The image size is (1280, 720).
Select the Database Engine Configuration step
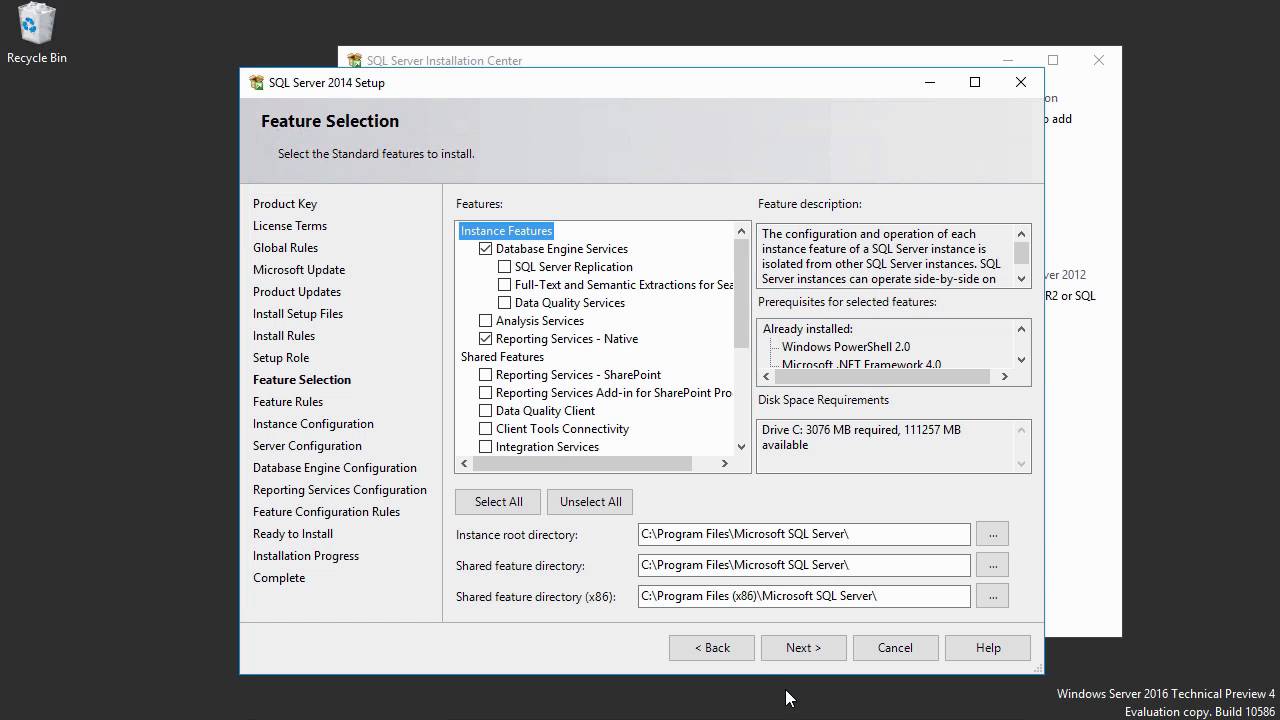tap(335, 468)
